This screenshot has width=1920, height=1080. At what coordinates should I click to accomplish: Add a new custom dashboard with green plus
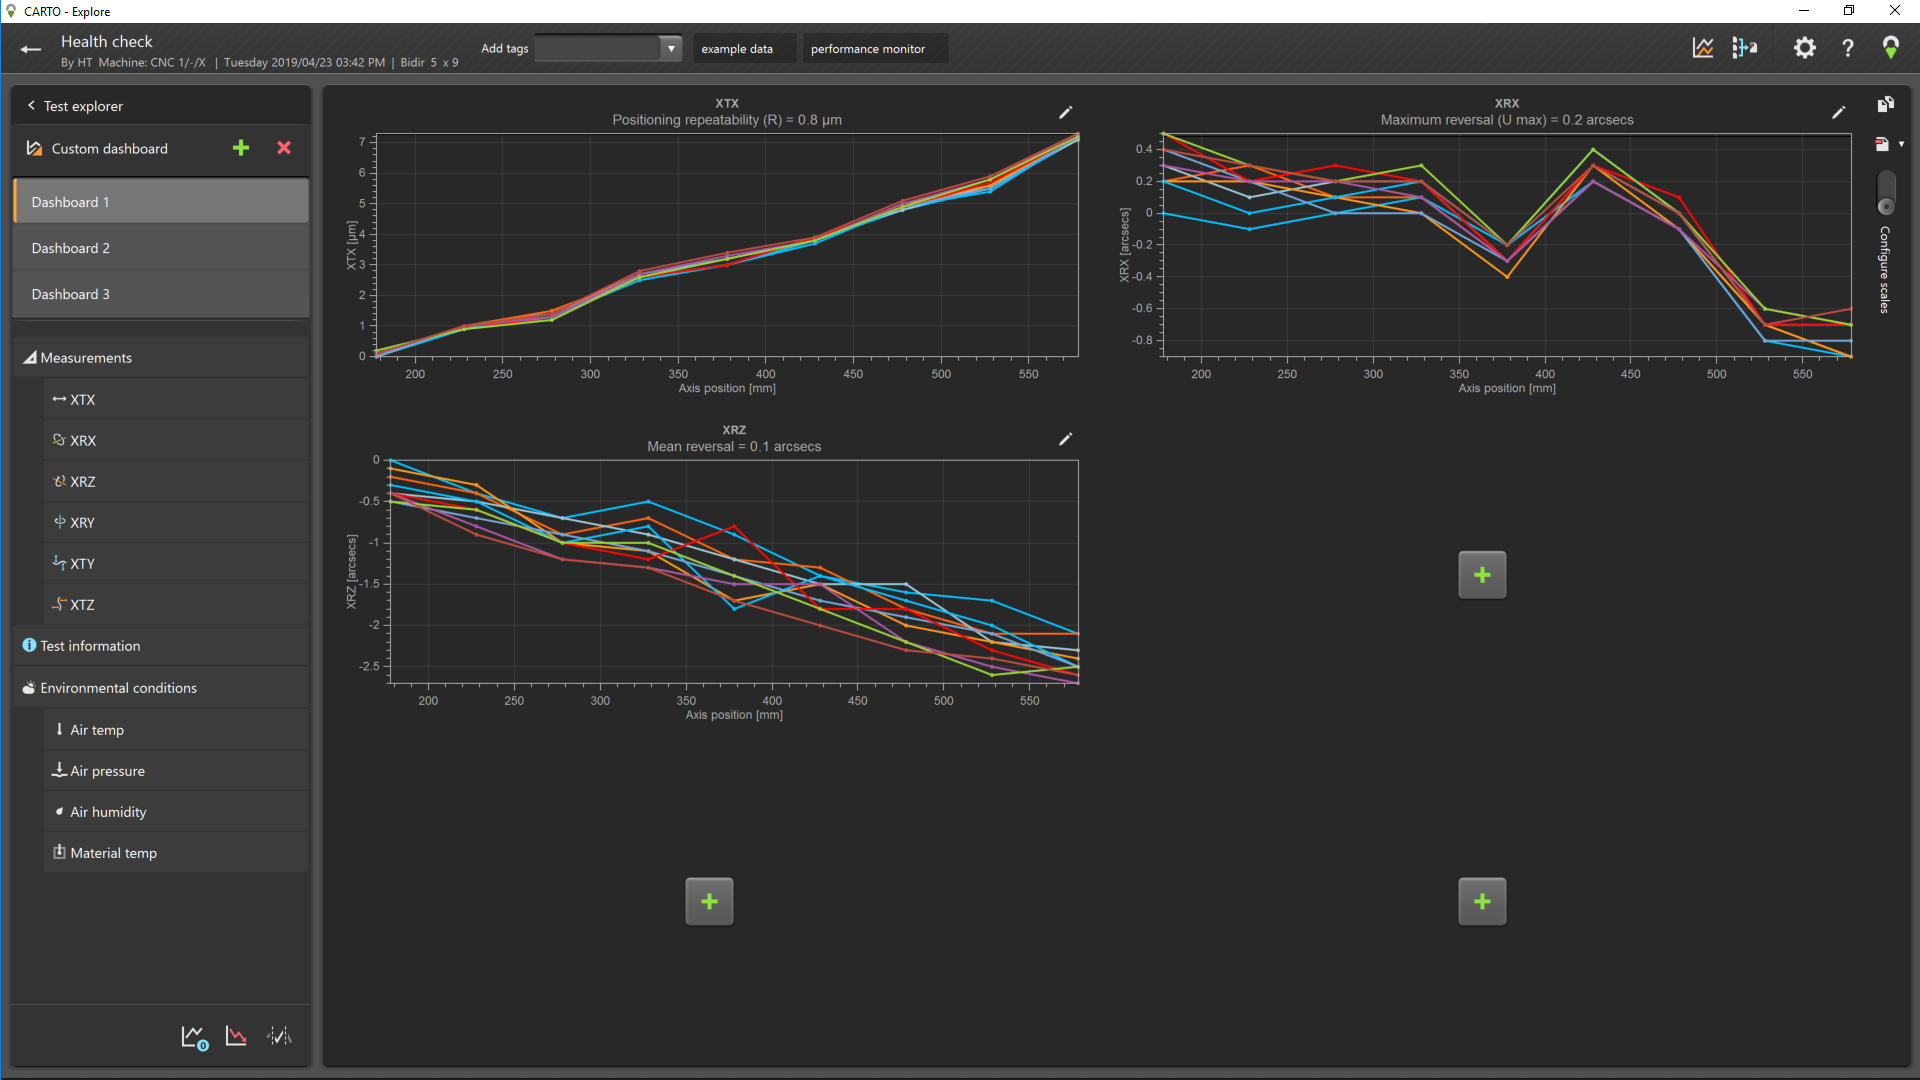[241, 148]
